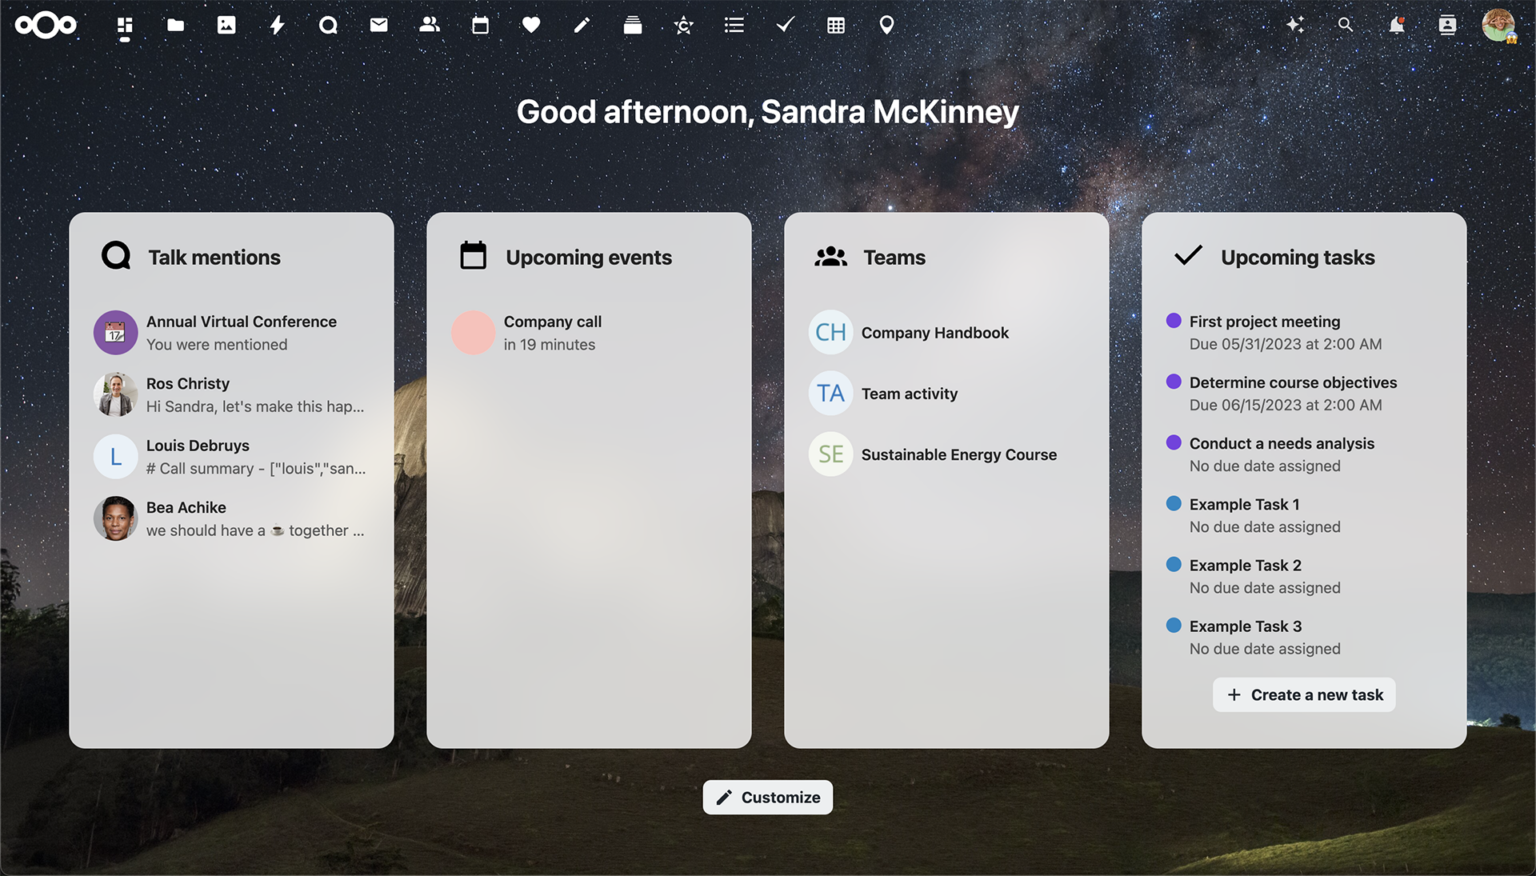The width and height of the screenshot is (1536, 876).
Task: Click the notifications bell icon
Action: click(x=1396, y=25)
